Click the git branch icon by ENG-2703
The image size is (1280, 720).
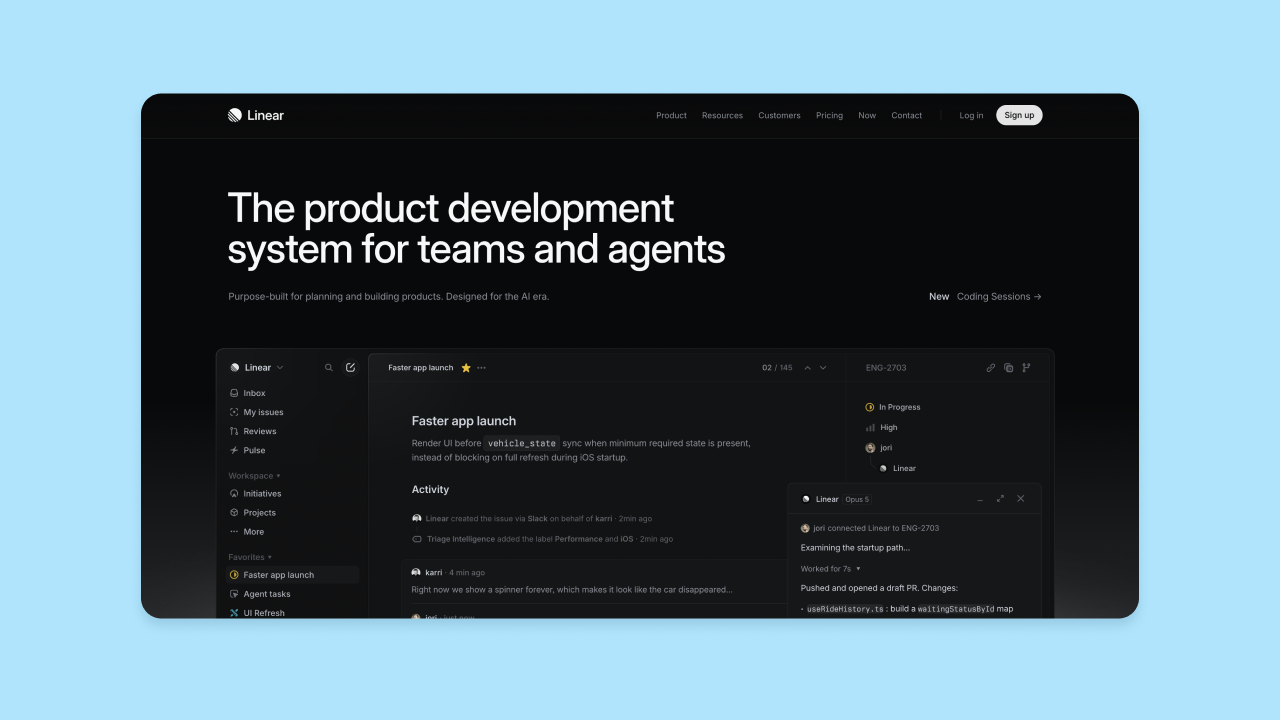(x=1026, y=368)
